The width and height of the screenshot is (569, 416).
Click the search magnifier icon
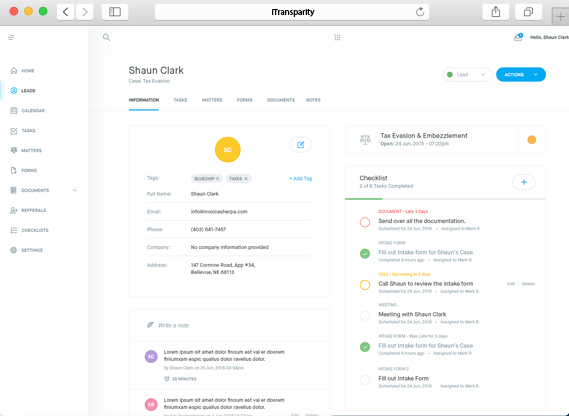106,37
